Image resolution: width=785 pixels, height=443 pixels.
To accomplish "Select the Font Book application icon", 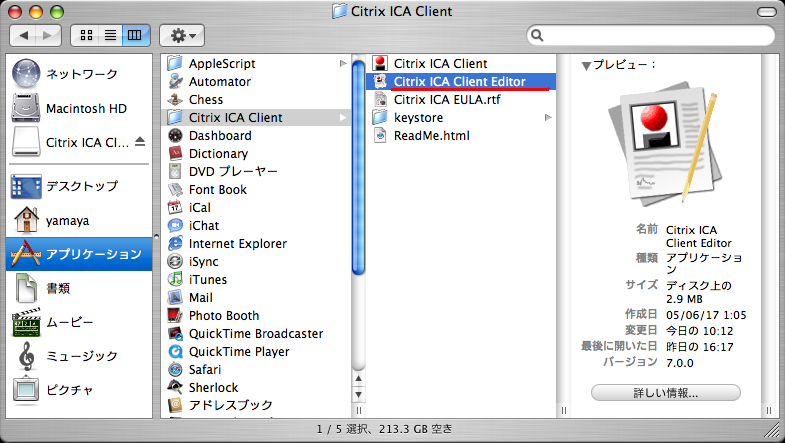I will pos(175,190).
